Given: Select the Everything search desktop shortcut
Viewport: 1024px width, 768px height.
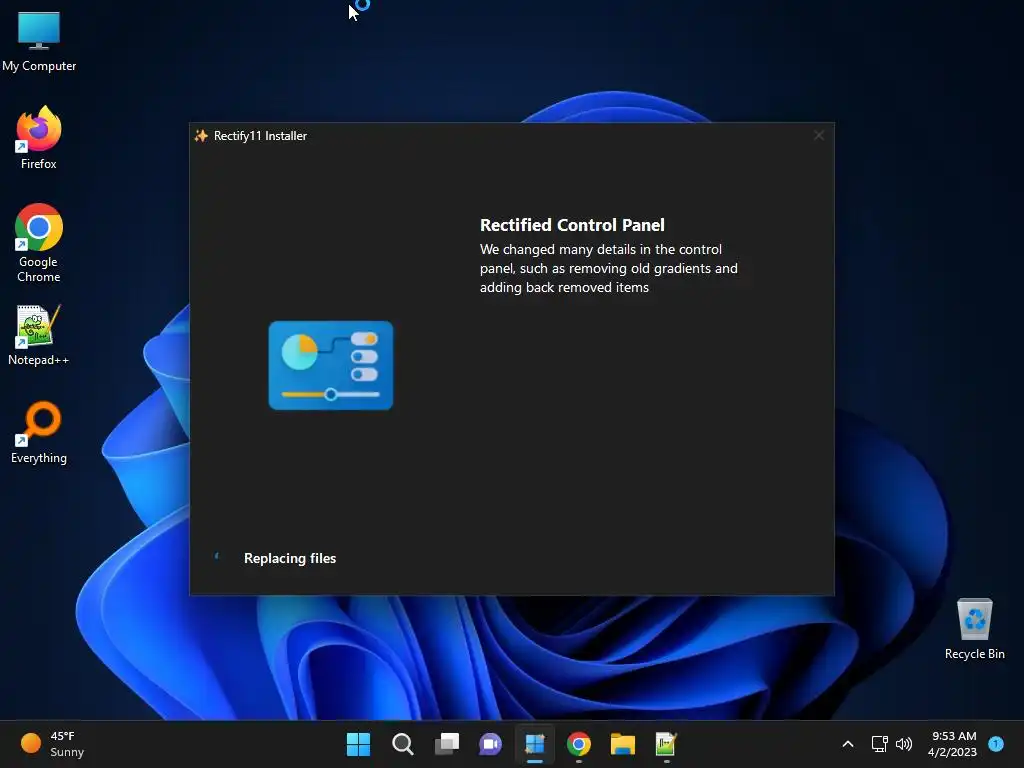Looking at the screenshot, I should click(39, 432).
